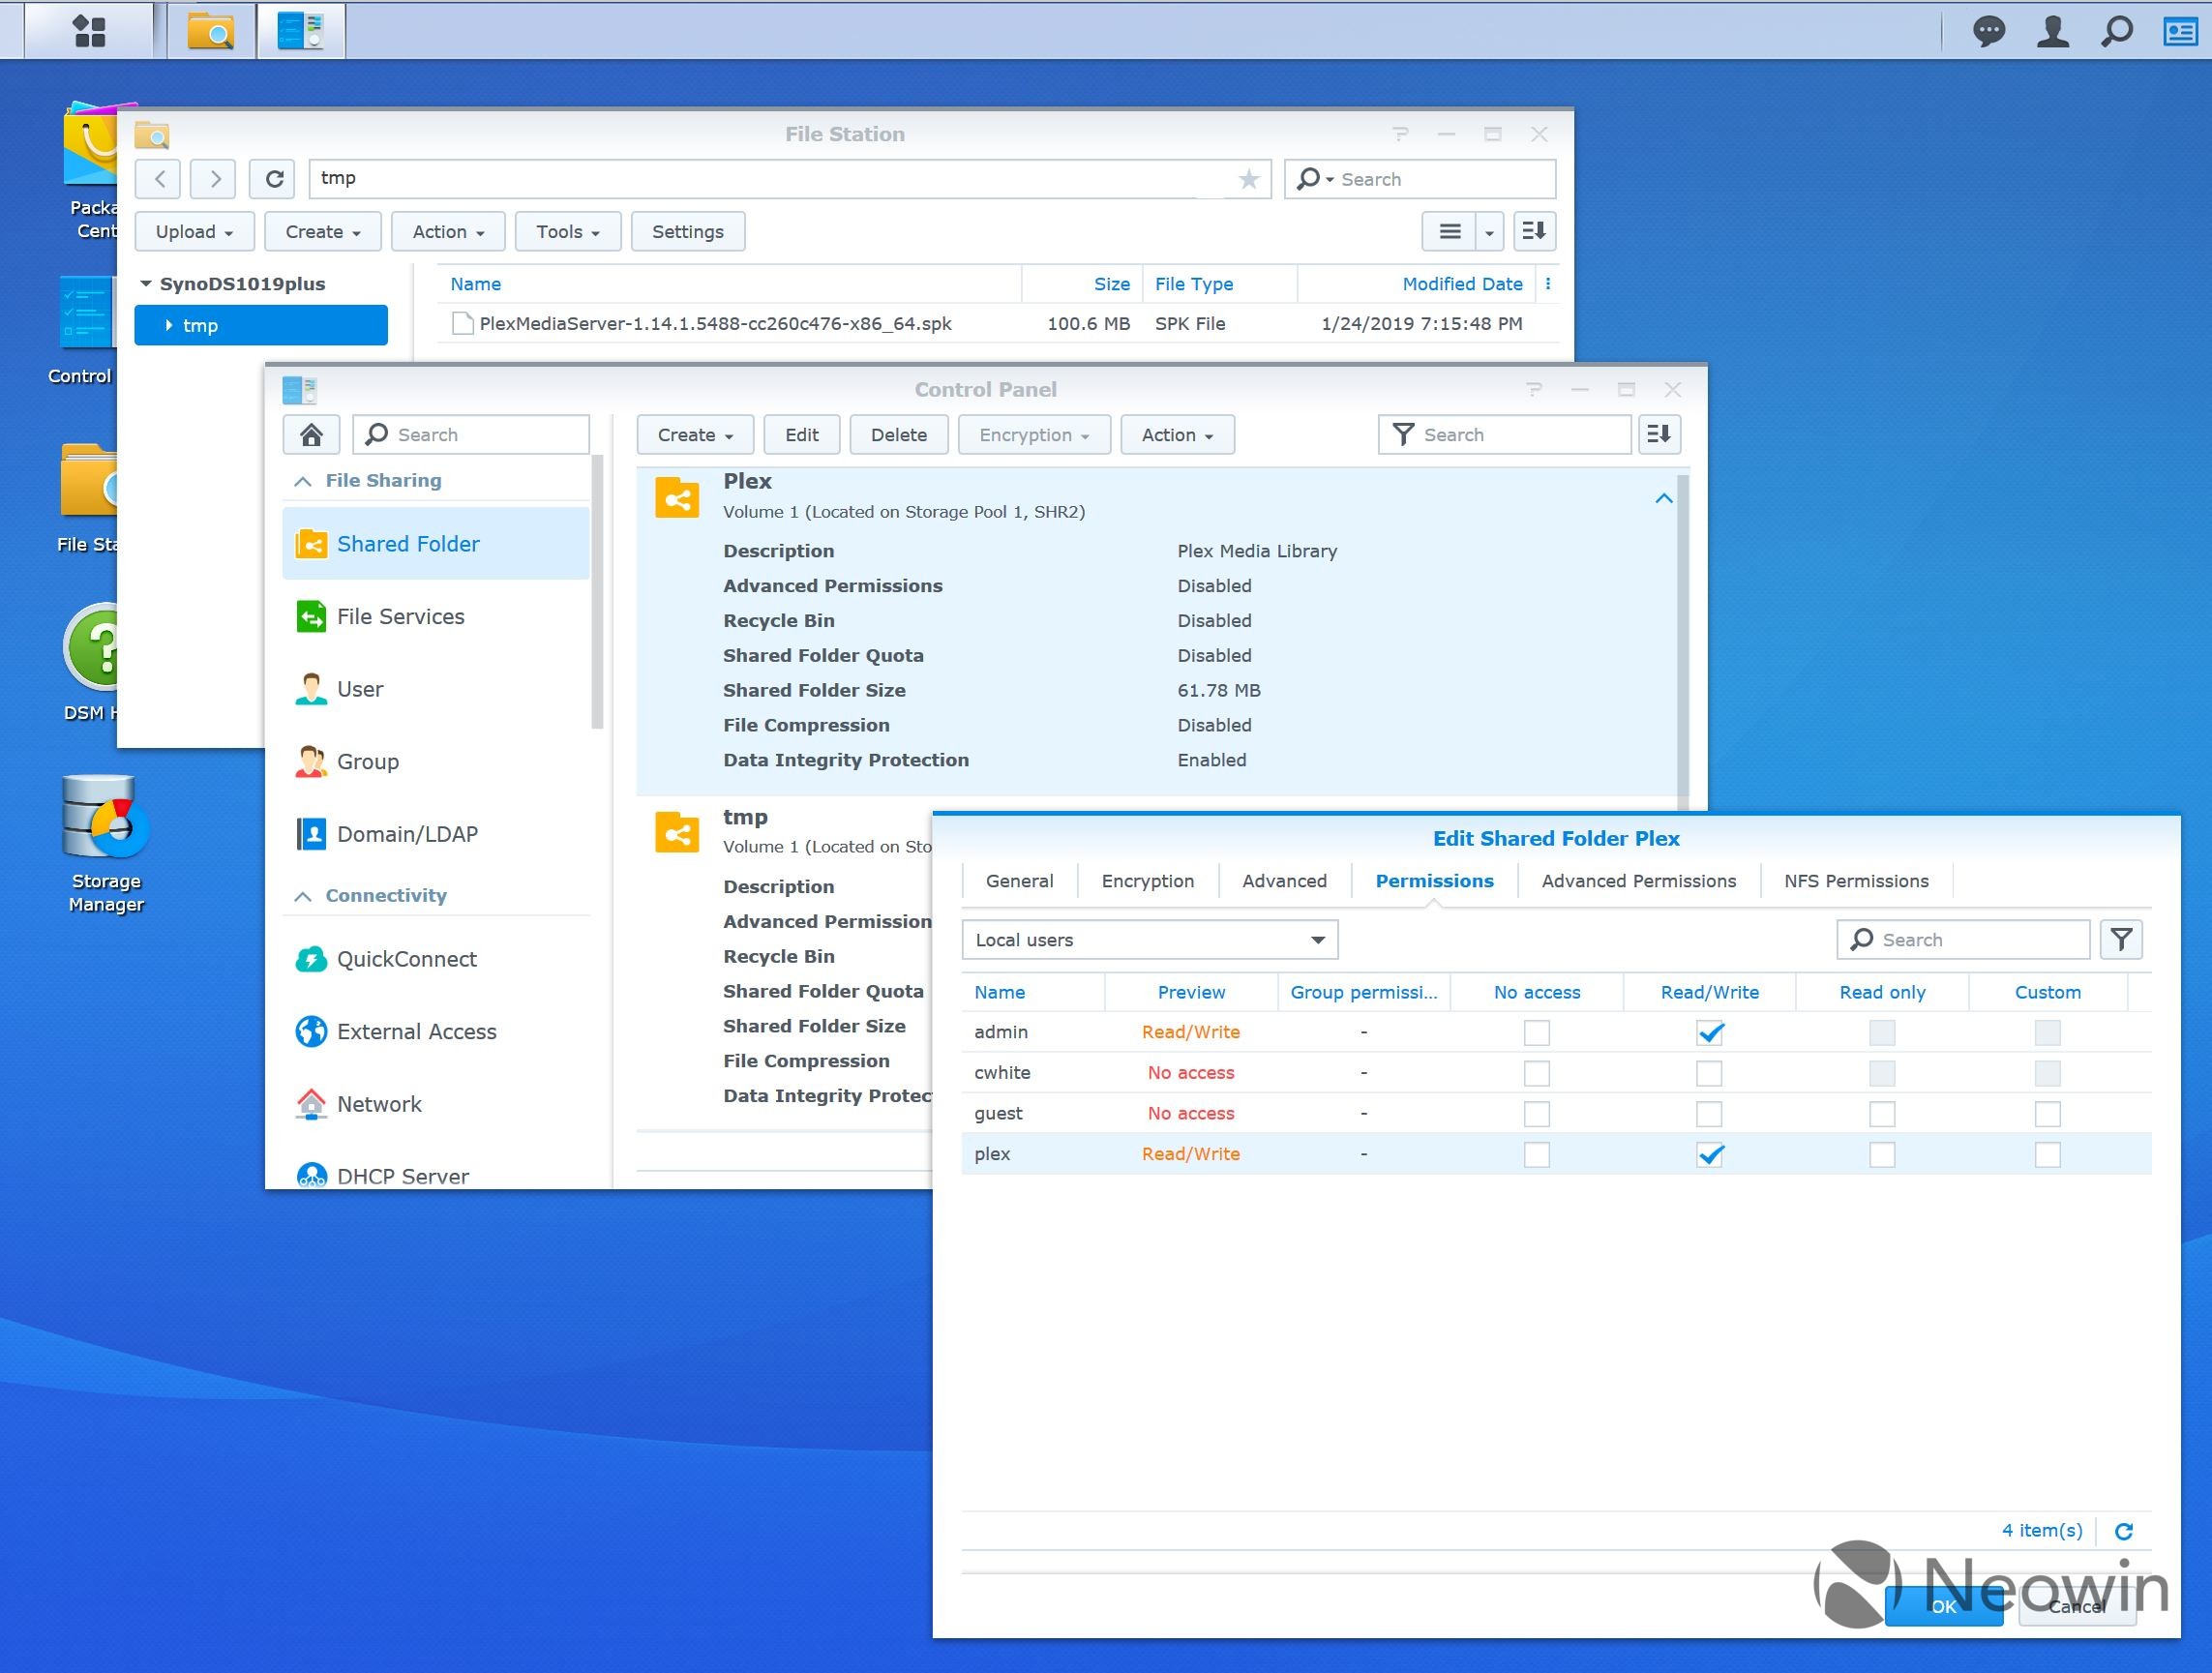Collapse the File Sharing section

click(x=302, y=481)
